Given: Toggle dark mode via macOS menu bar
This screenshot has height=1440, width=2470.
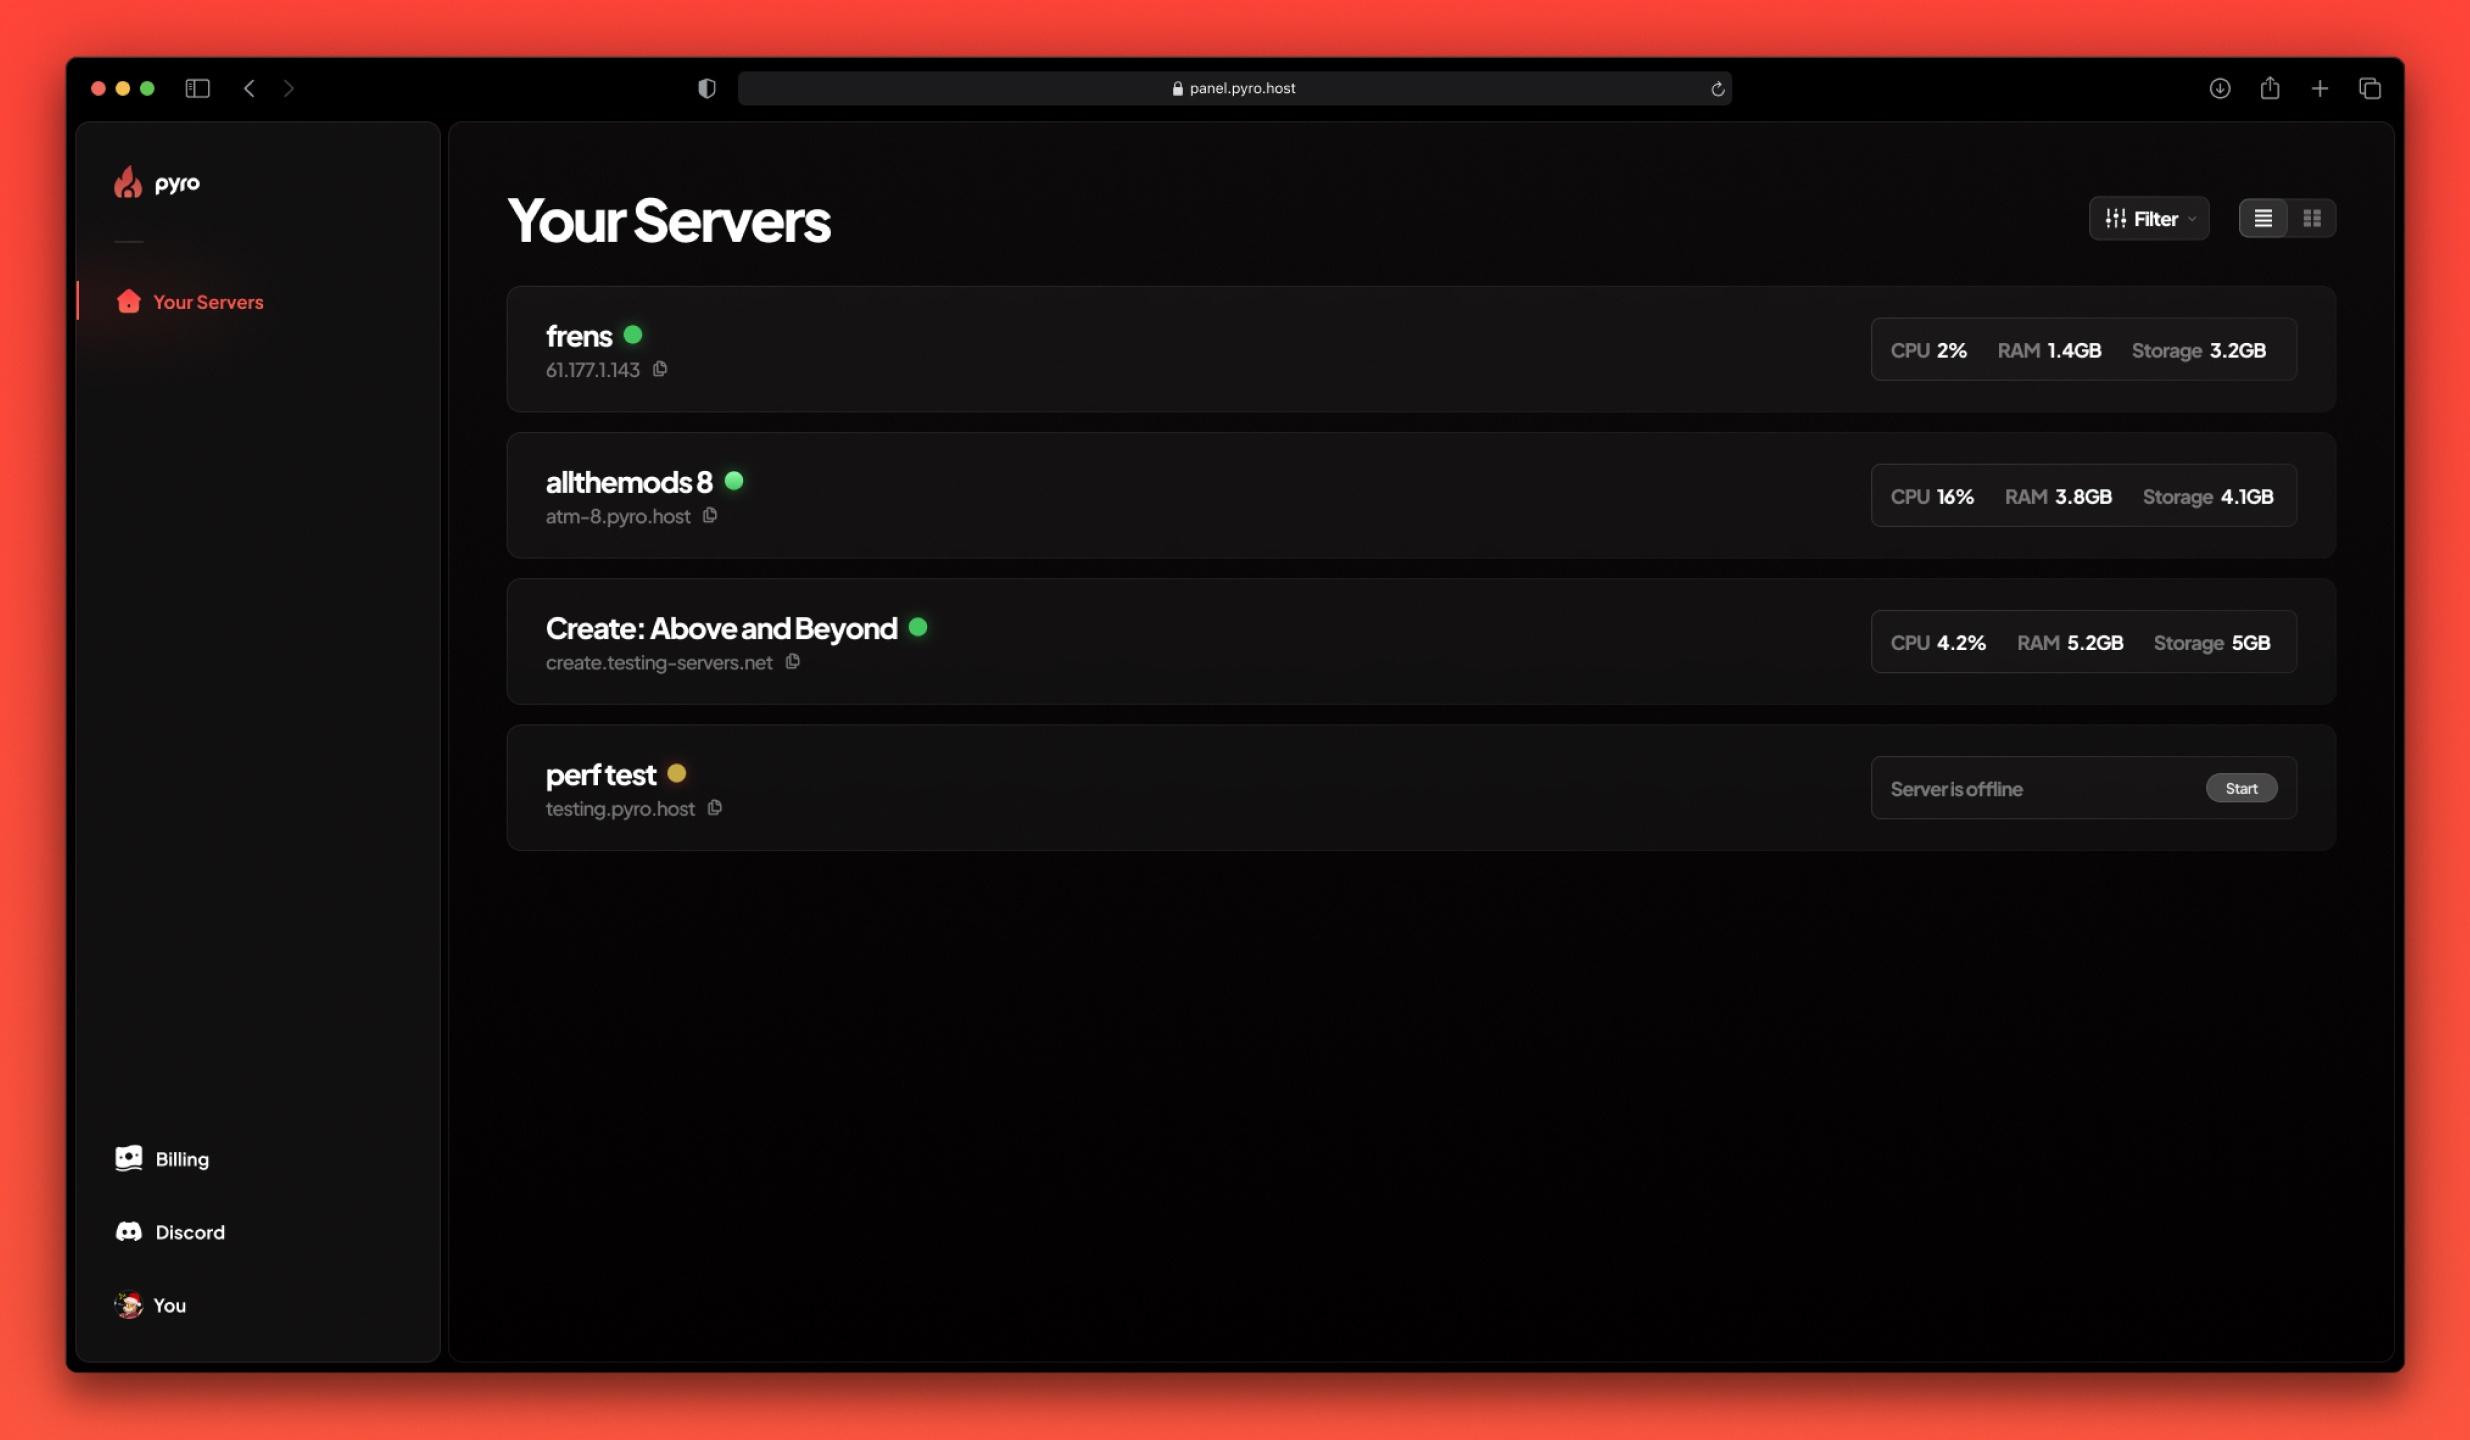Looking at the screenshot, I should tap(706, 87).
